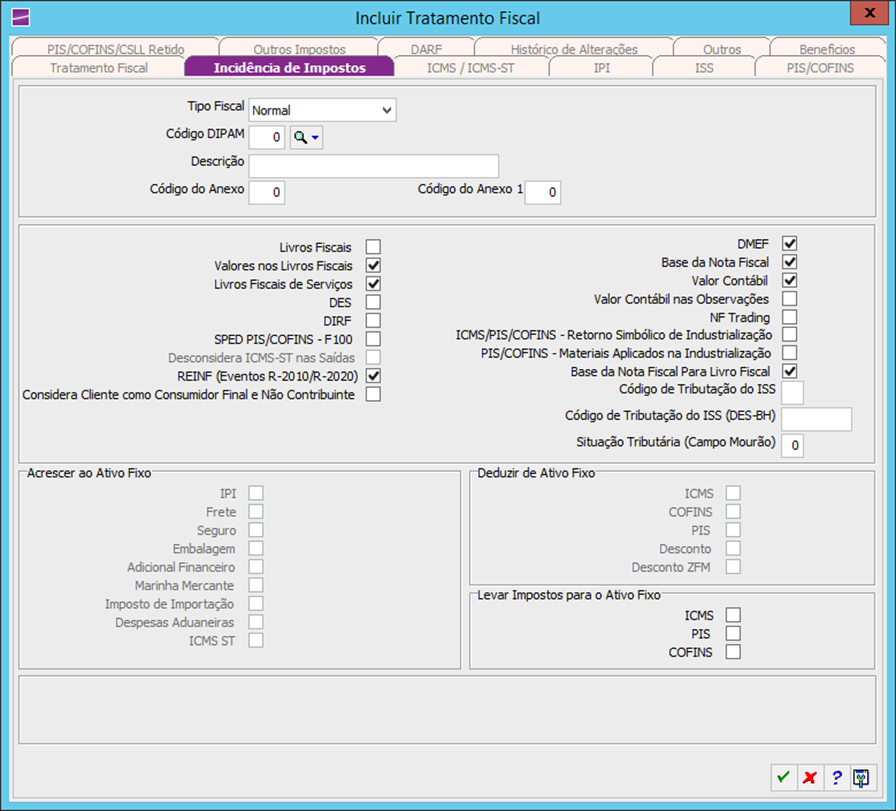Uncheck the Valor Contábil checkbox
Viewport: 896px width, 811px height.
pos(790,280)
